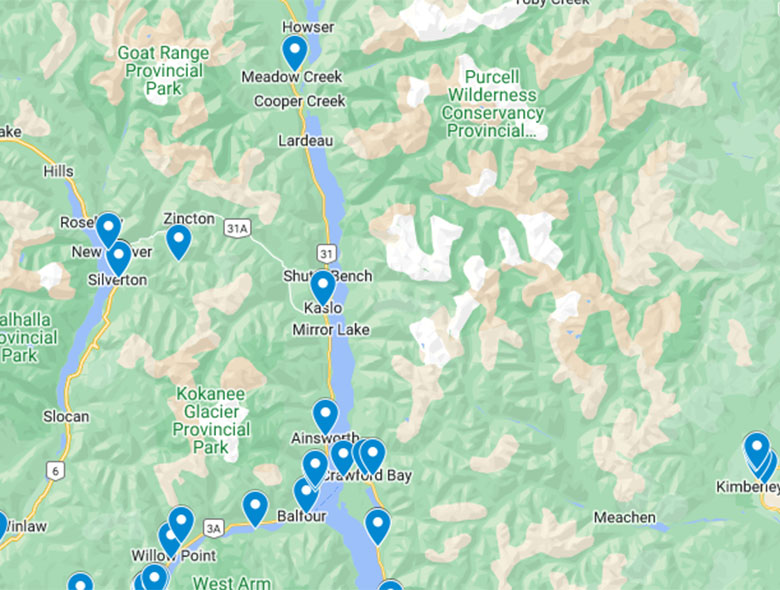Select the Purcell Wilderness Conservancy label
Image resolution: width=780 pixels, height=590 pixels.
(492, 104)
